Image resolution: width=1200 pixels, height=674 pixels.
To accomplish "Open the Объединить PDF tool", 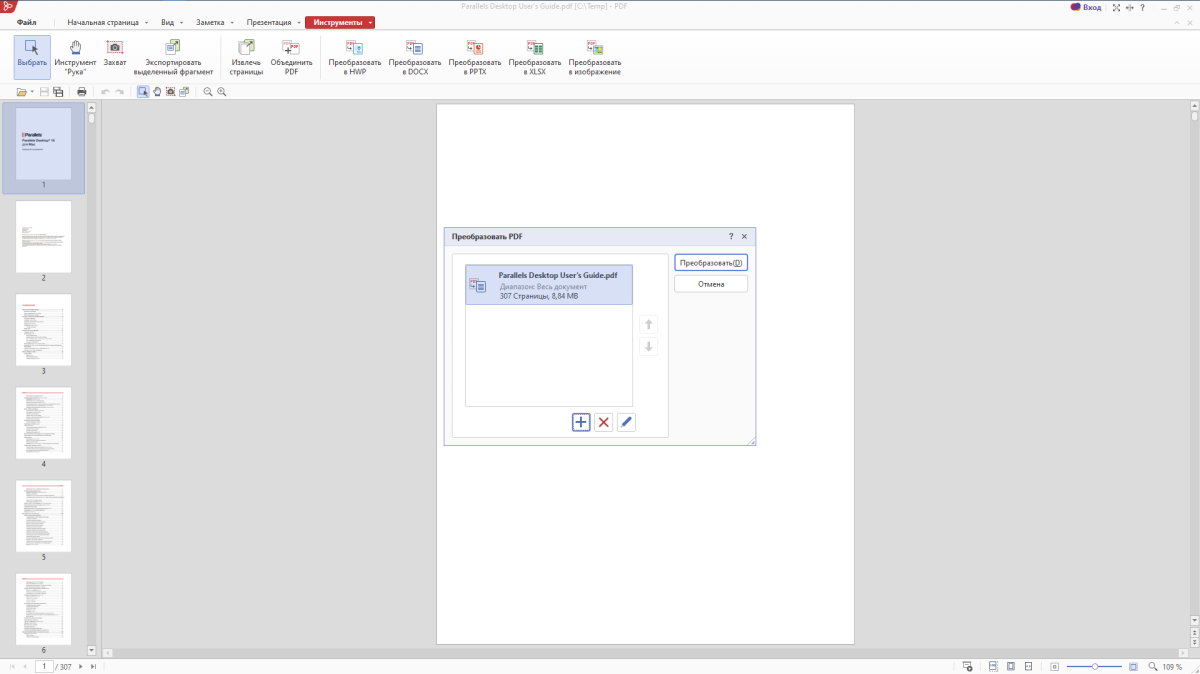I will pyautogui.click(x=291, y=57).
